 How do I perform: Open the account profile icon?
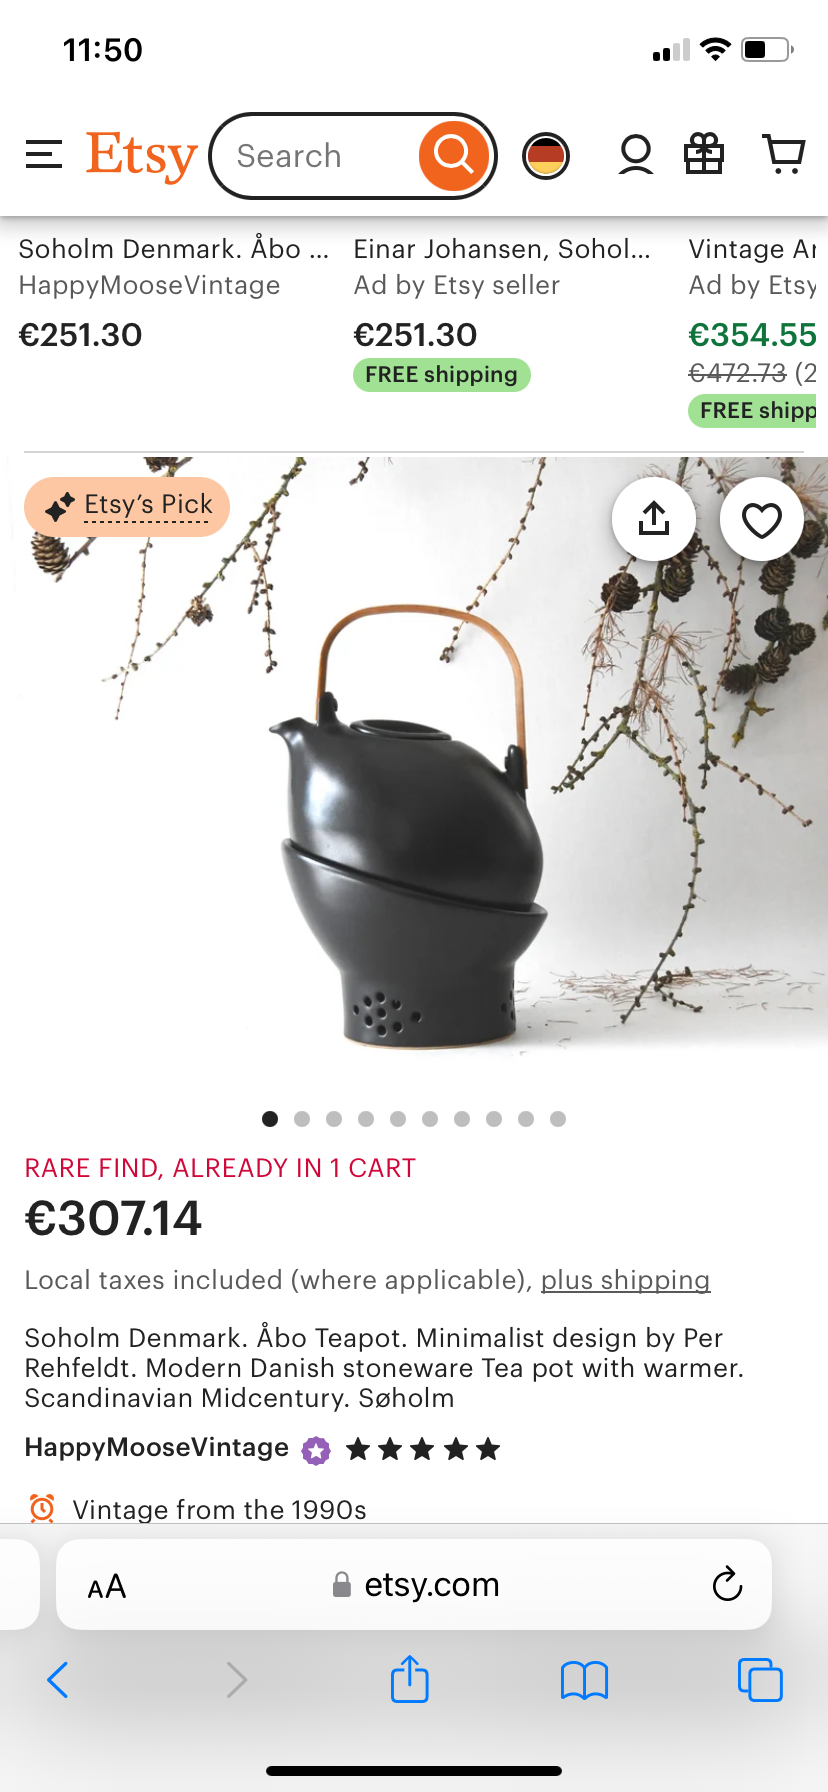636,155
